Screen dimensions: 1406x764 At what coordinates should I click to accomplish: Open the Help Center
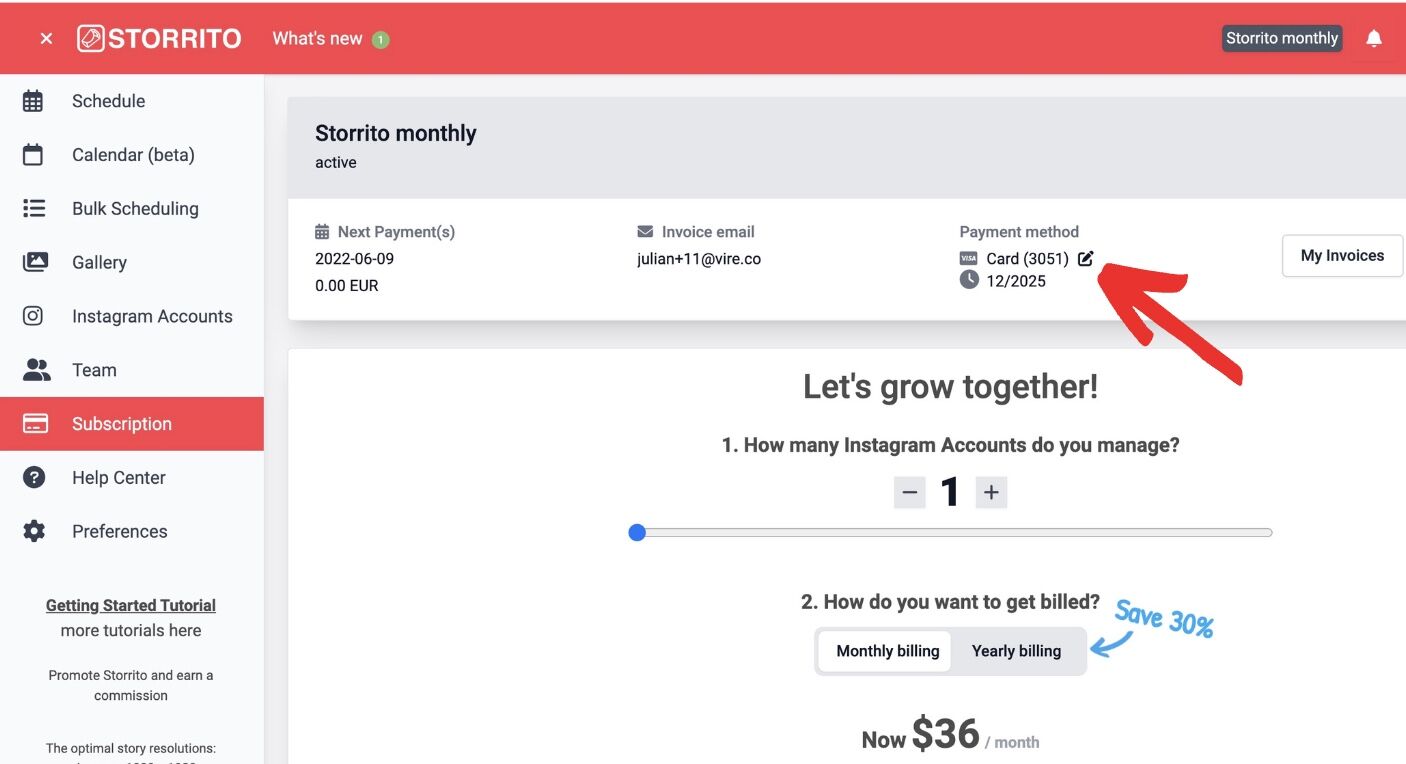pos(118,478)
